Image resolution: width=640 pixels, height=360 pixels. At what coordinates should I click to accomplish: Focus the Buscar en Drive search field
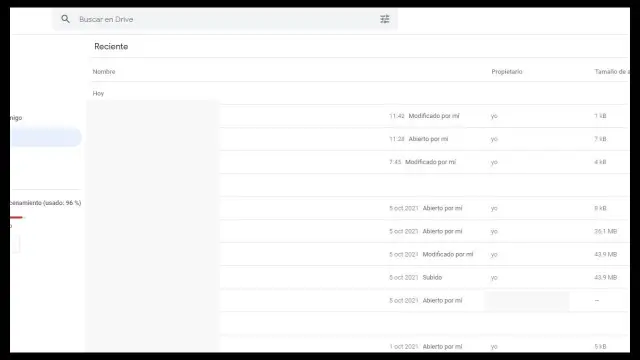point(224,19)
